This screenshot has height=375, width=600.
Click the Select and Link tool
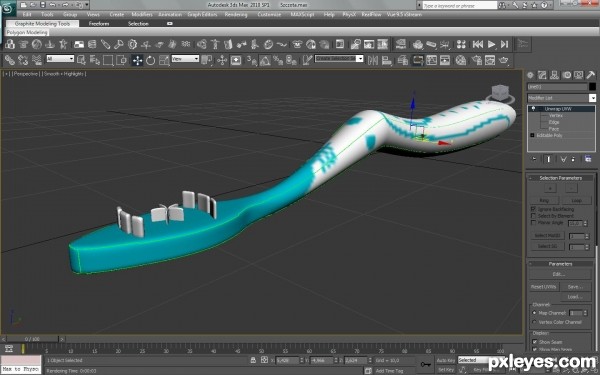pos(10,60)
